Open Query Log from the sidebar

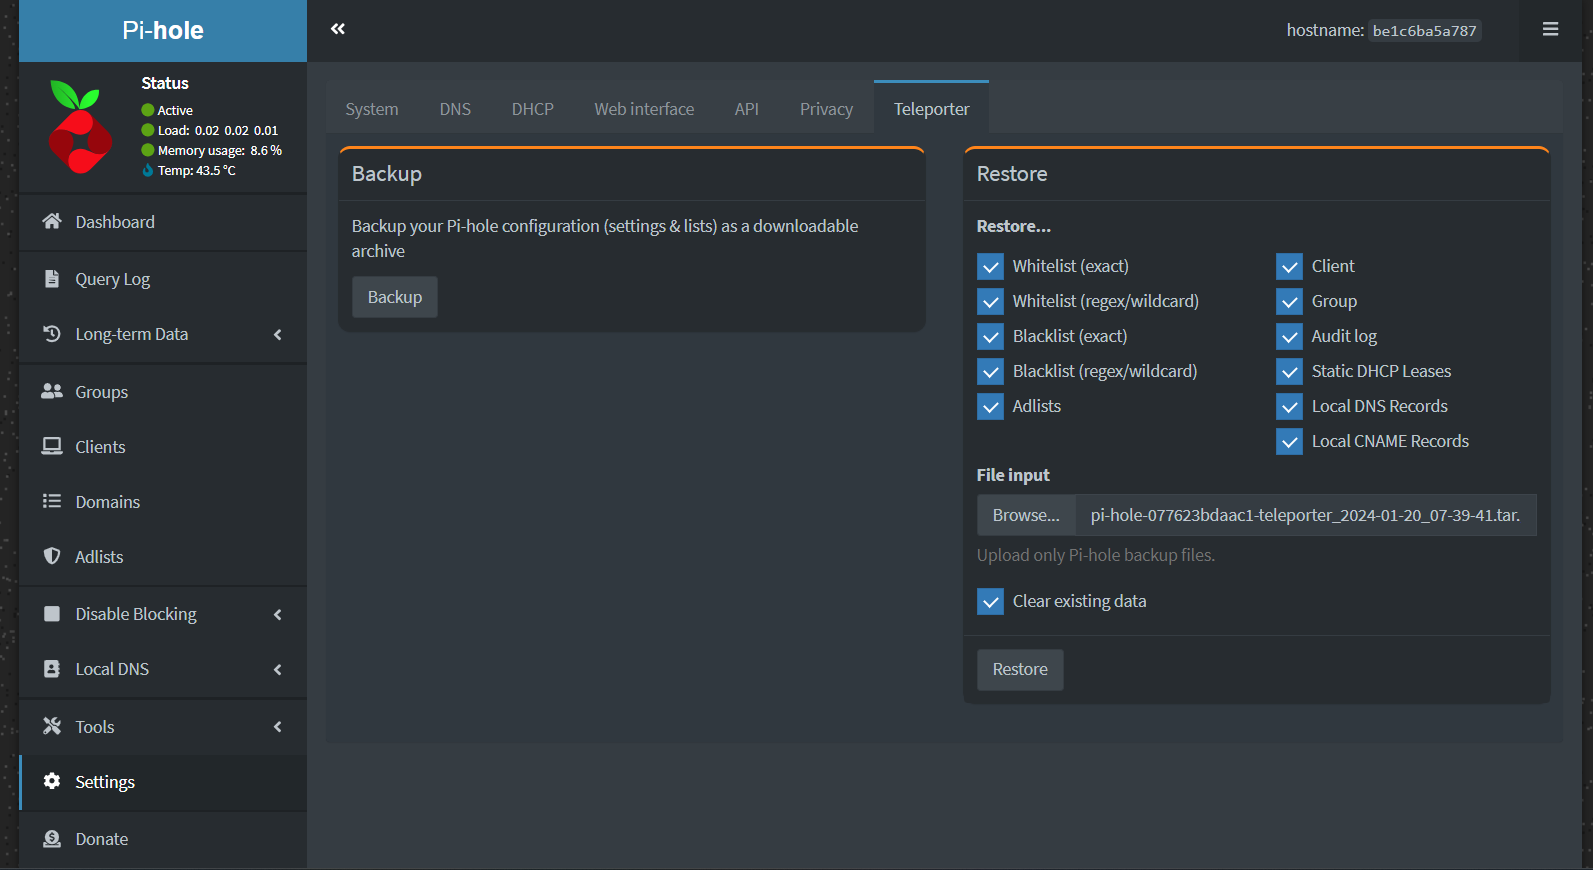(163, 279)
